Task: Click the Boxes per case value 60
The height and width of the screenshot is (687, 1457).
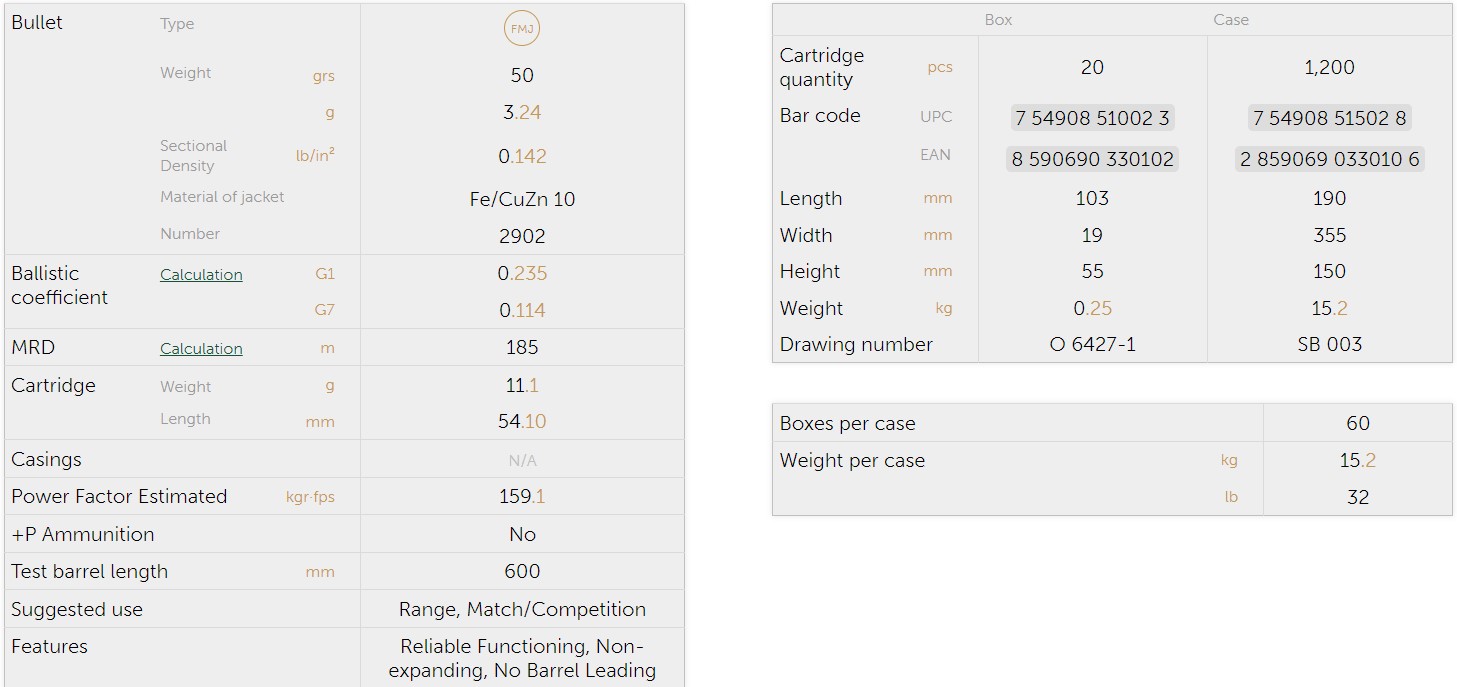Action: pos(1357,423)
